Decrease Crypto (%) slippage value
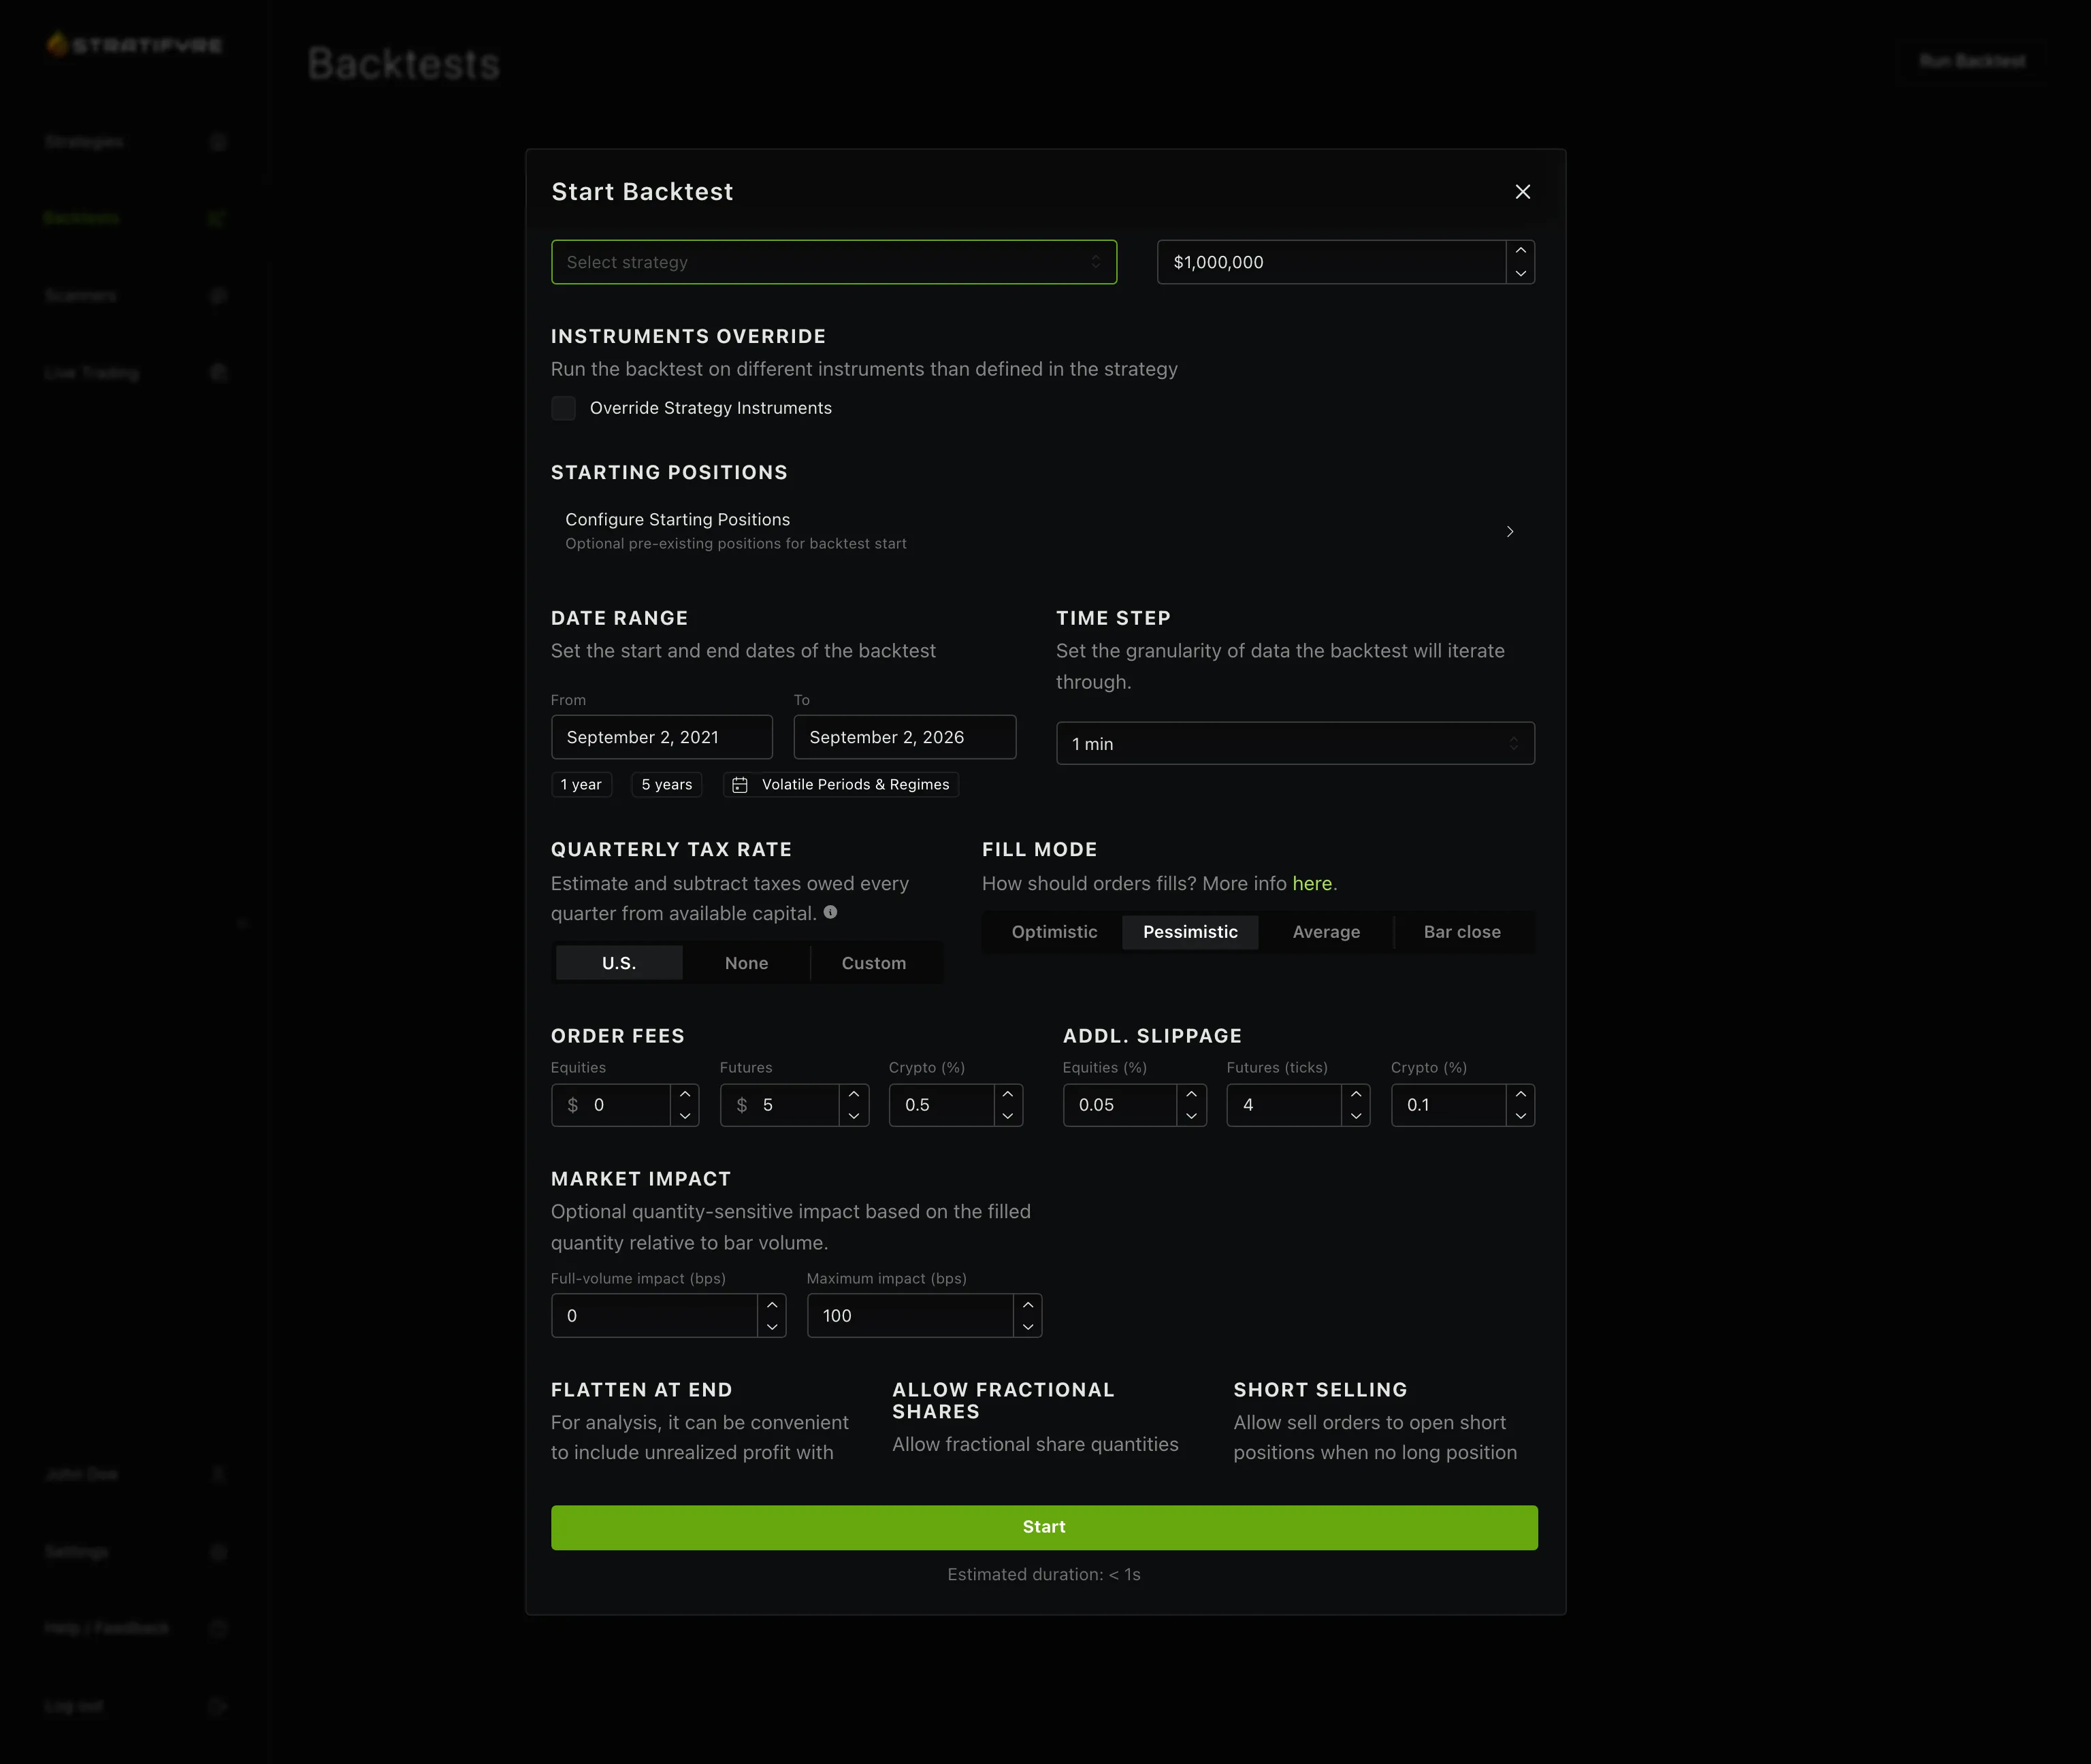2091x1764 pixels. 1520,1116
